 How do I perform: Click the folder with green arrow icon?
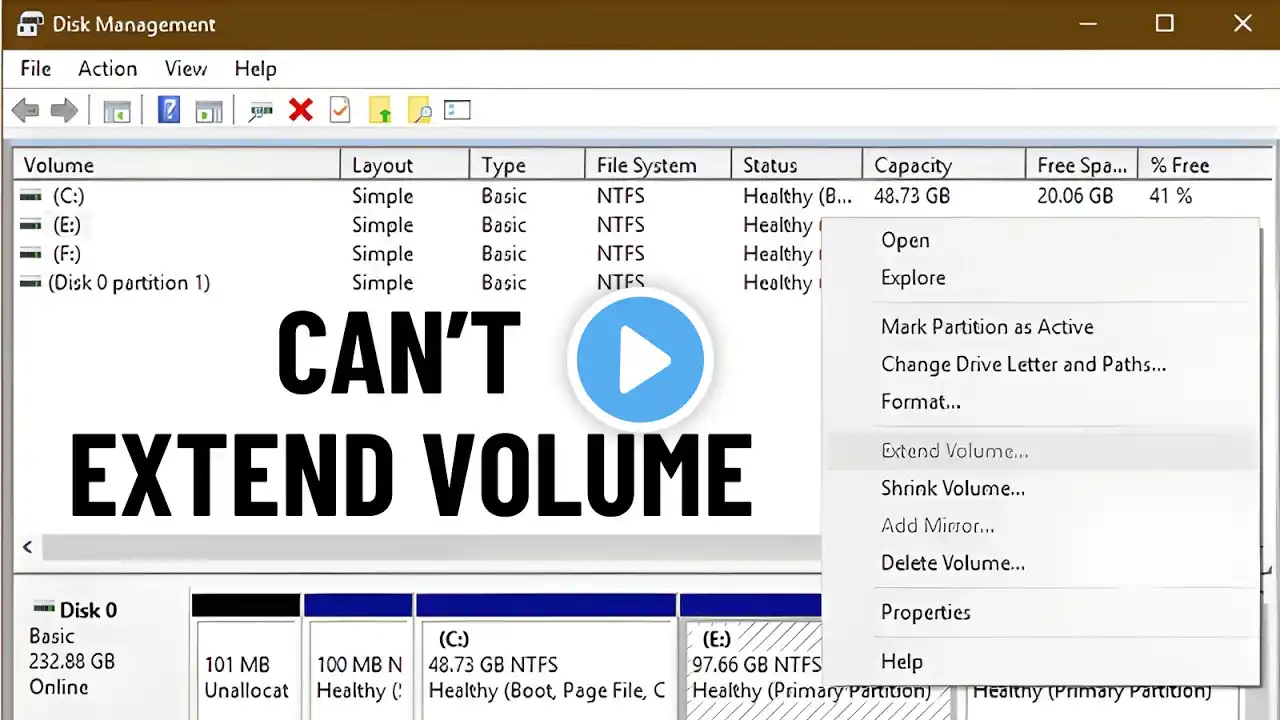click(x=380, y=110)
